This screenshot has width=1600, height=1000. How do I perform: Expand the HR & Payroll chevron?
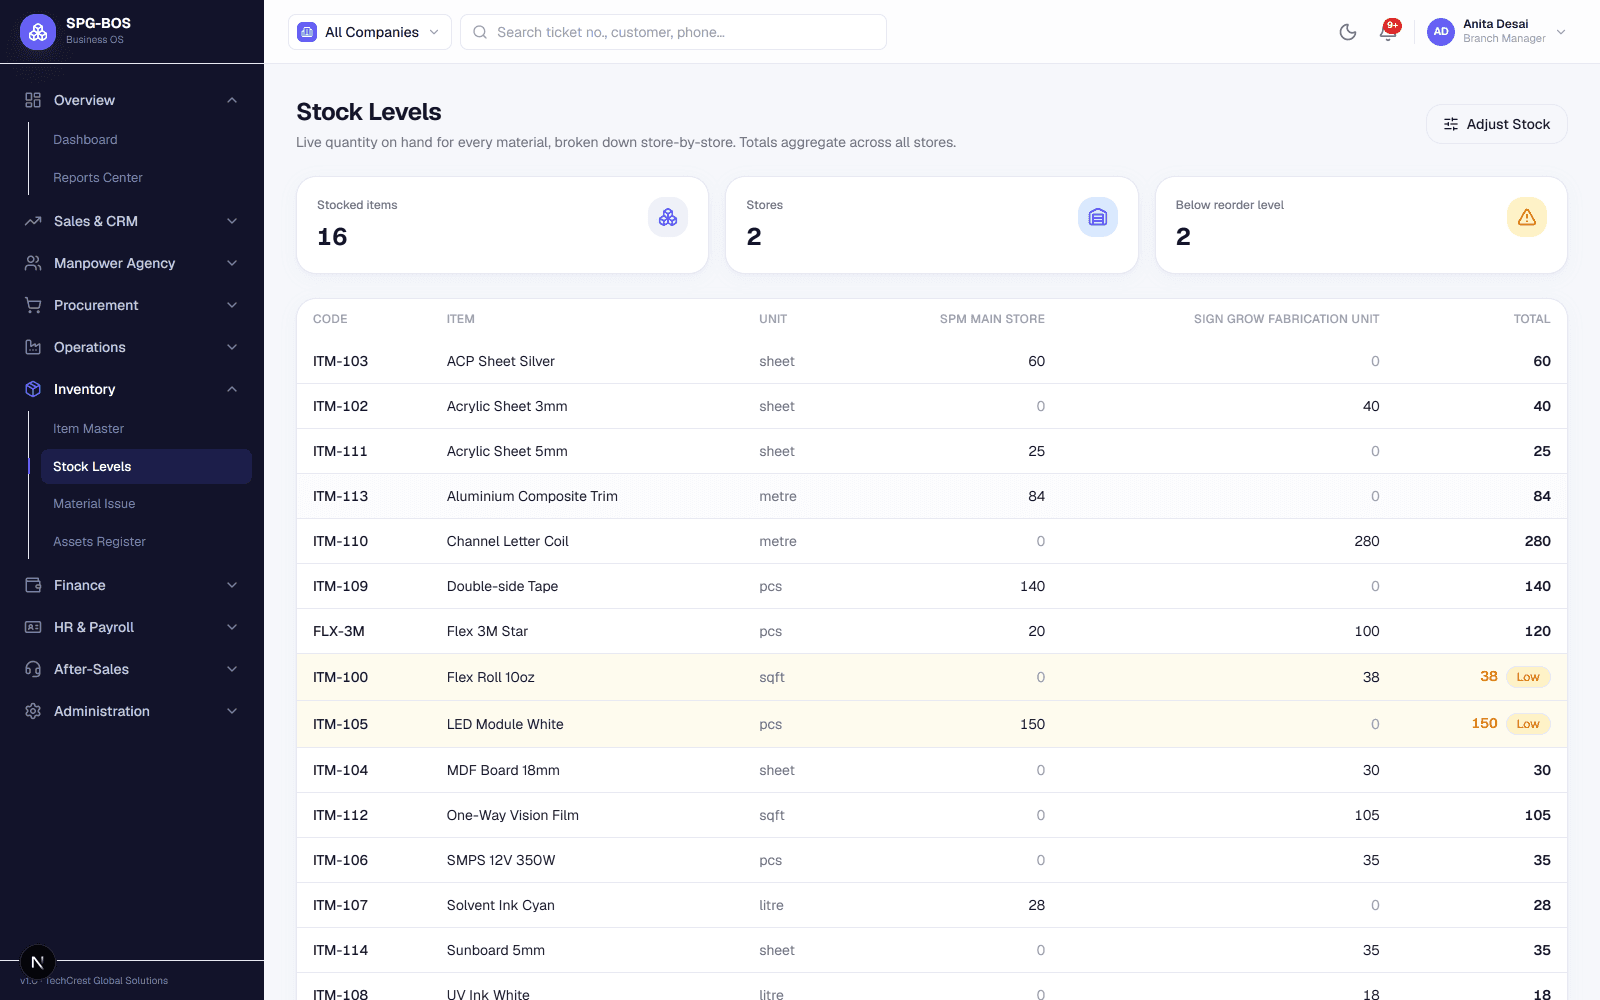[232, 627]
